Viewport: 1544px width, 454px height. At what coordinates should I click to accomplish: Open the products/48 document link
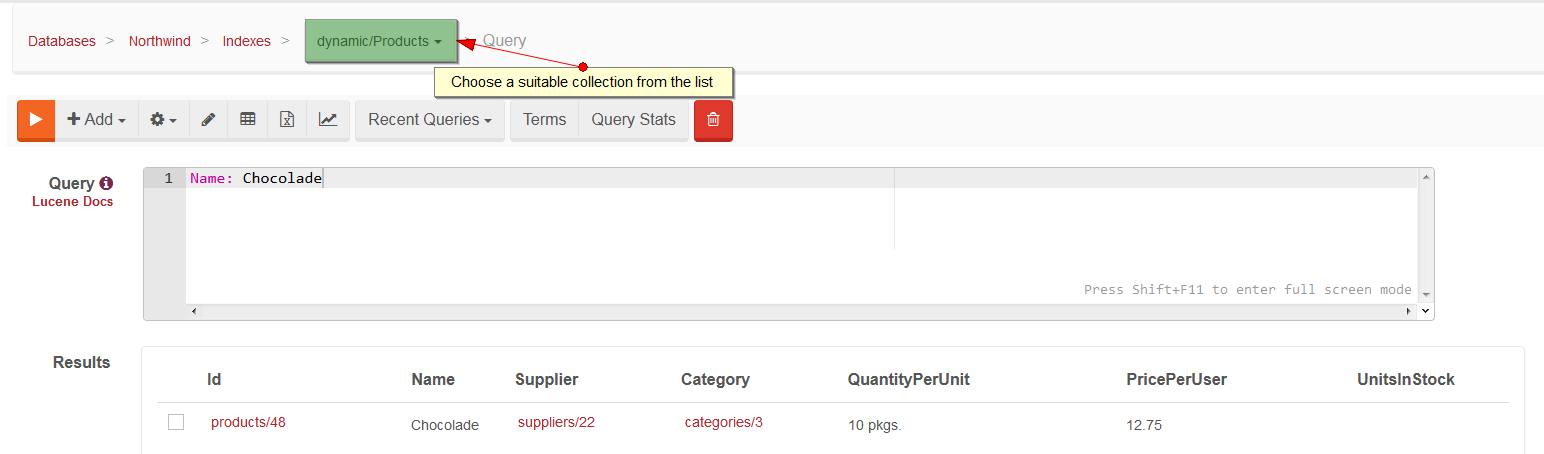248,422
